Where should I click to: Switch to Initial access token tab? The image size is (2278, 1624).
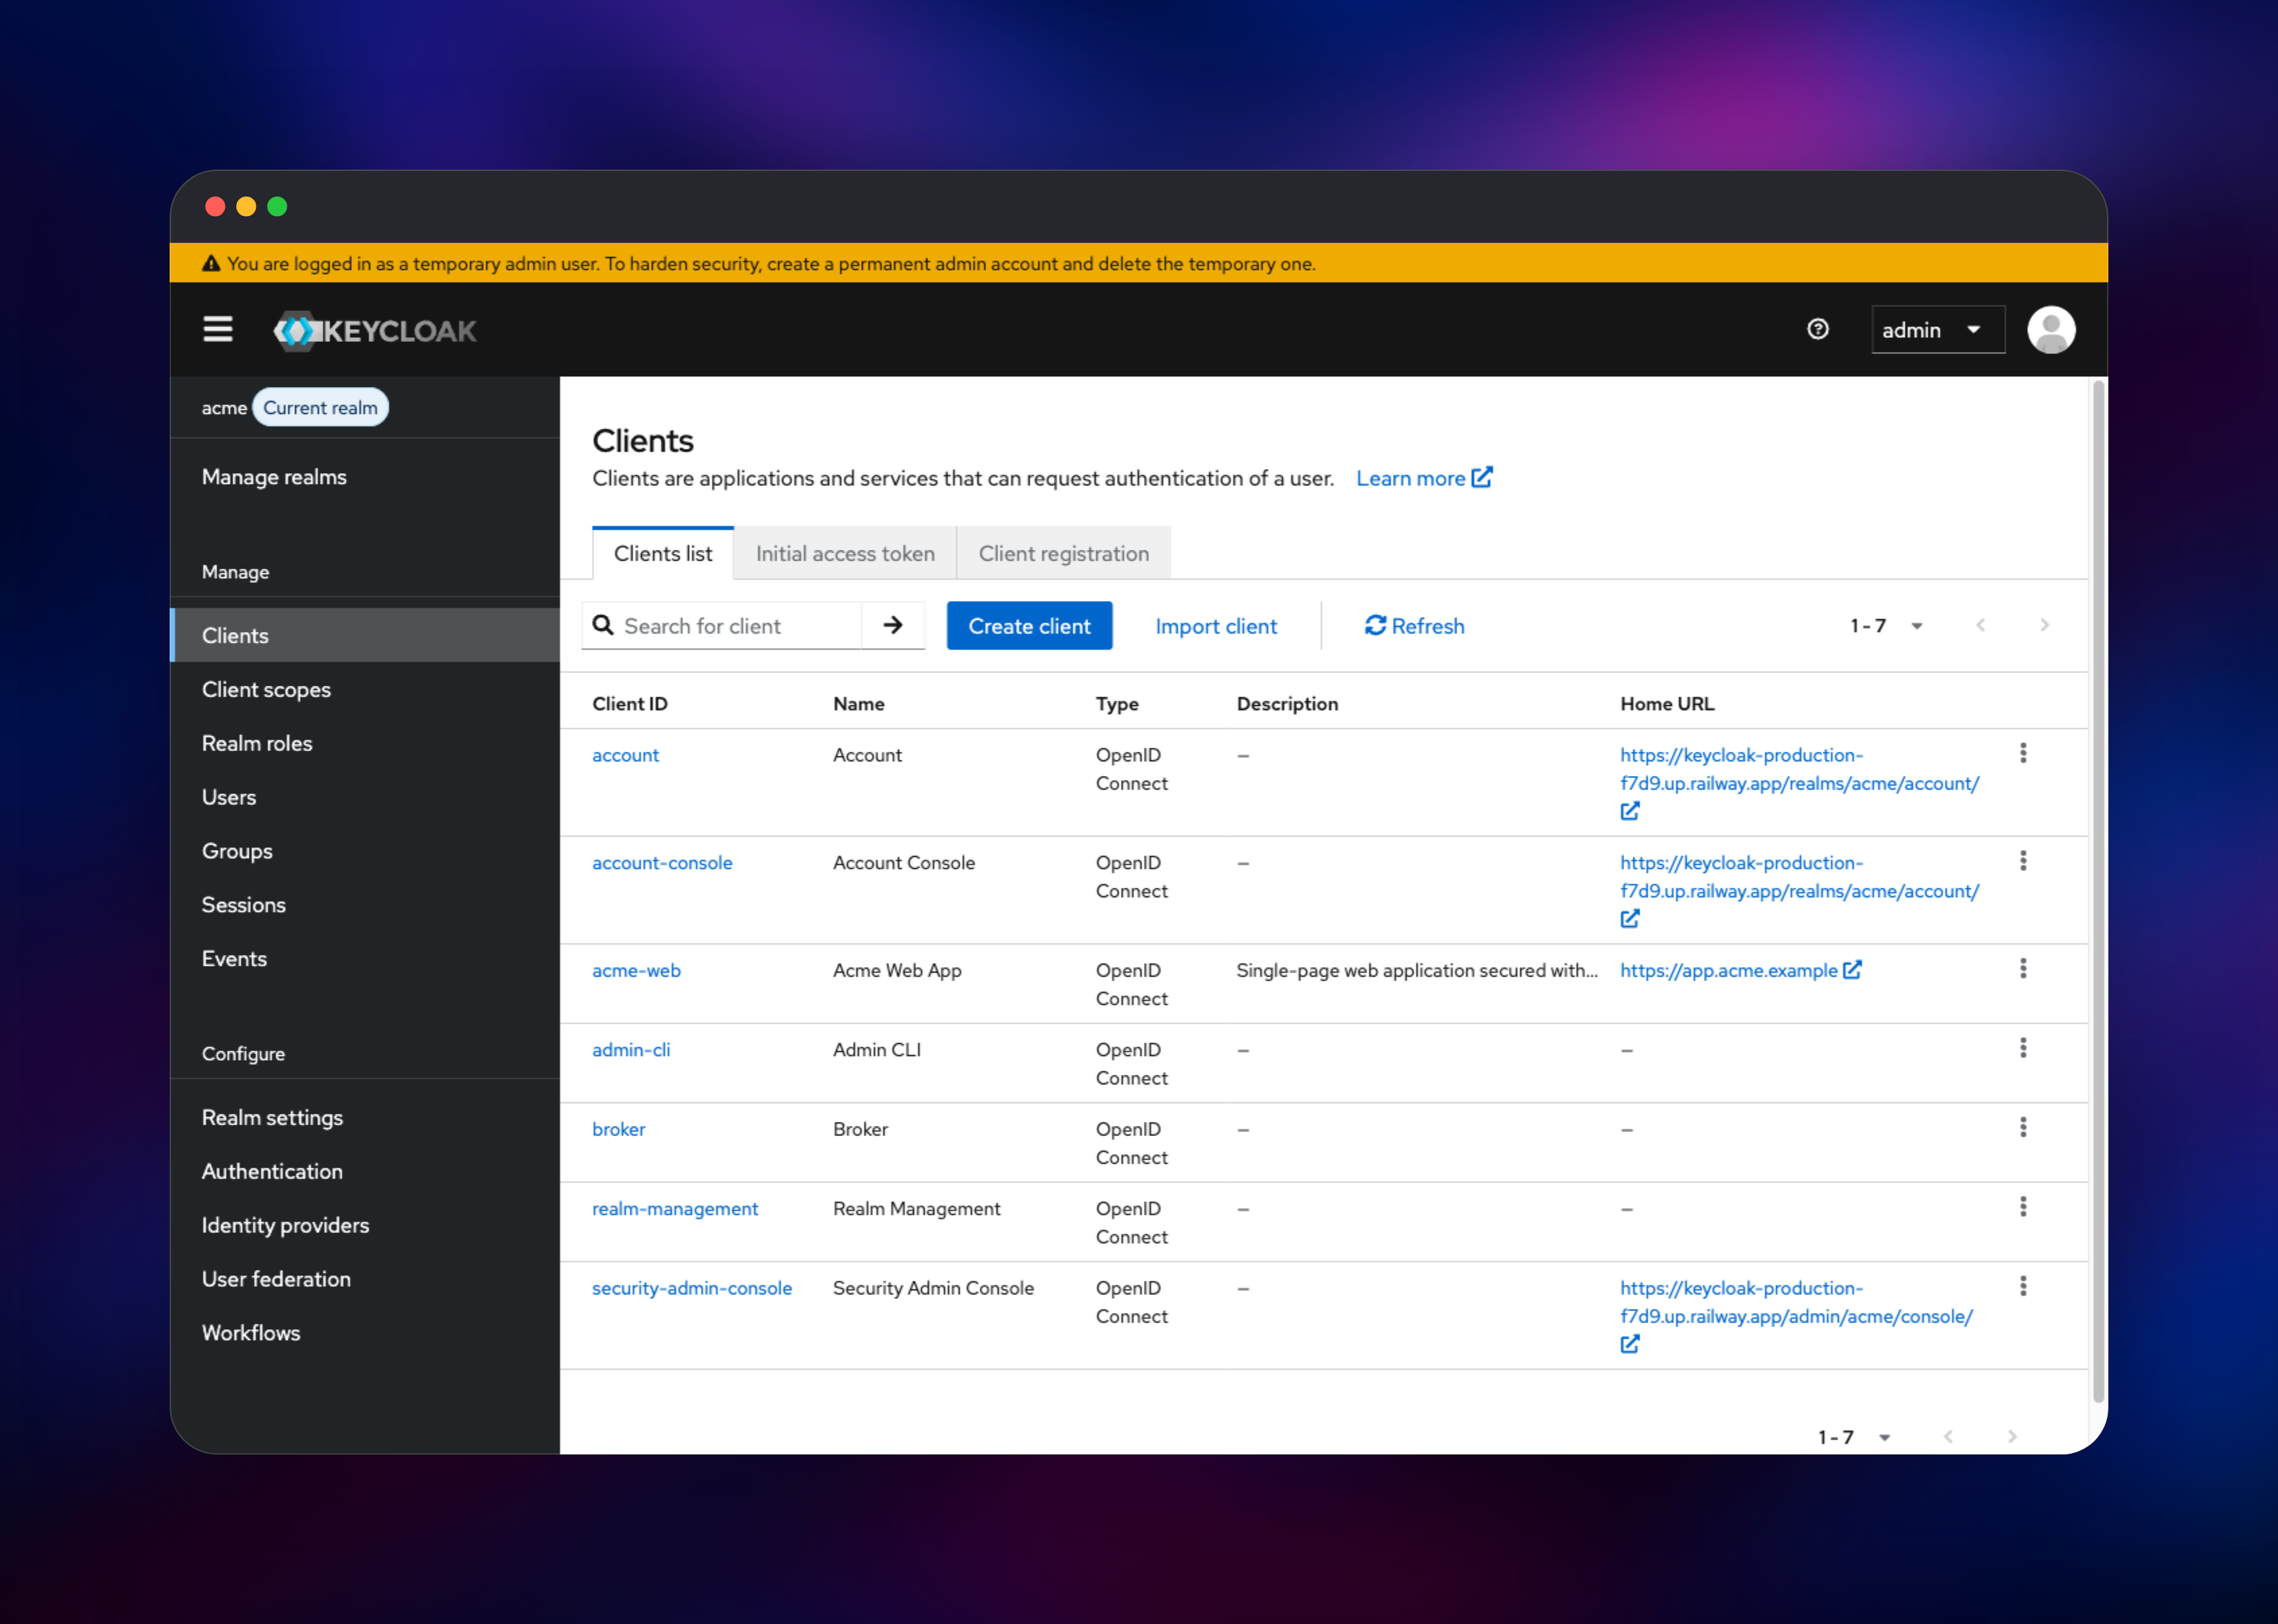pyautogui.click(x=844, y=553)
